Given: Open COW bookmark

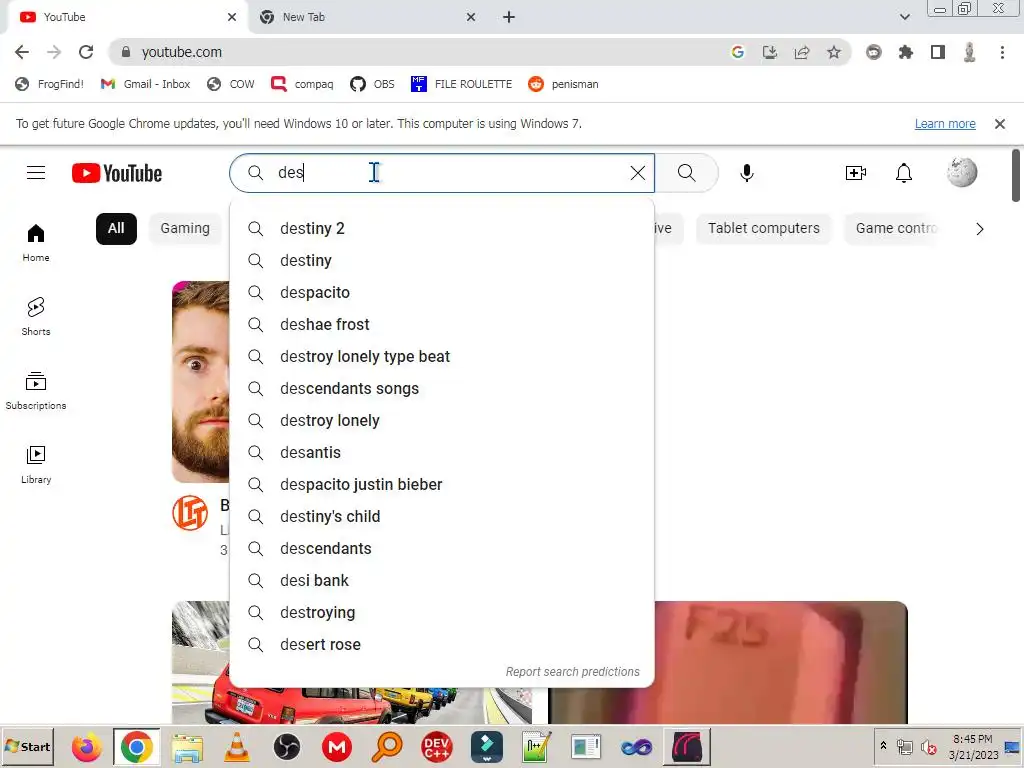Looking at the screenshot, I should (x=231, y=84).
